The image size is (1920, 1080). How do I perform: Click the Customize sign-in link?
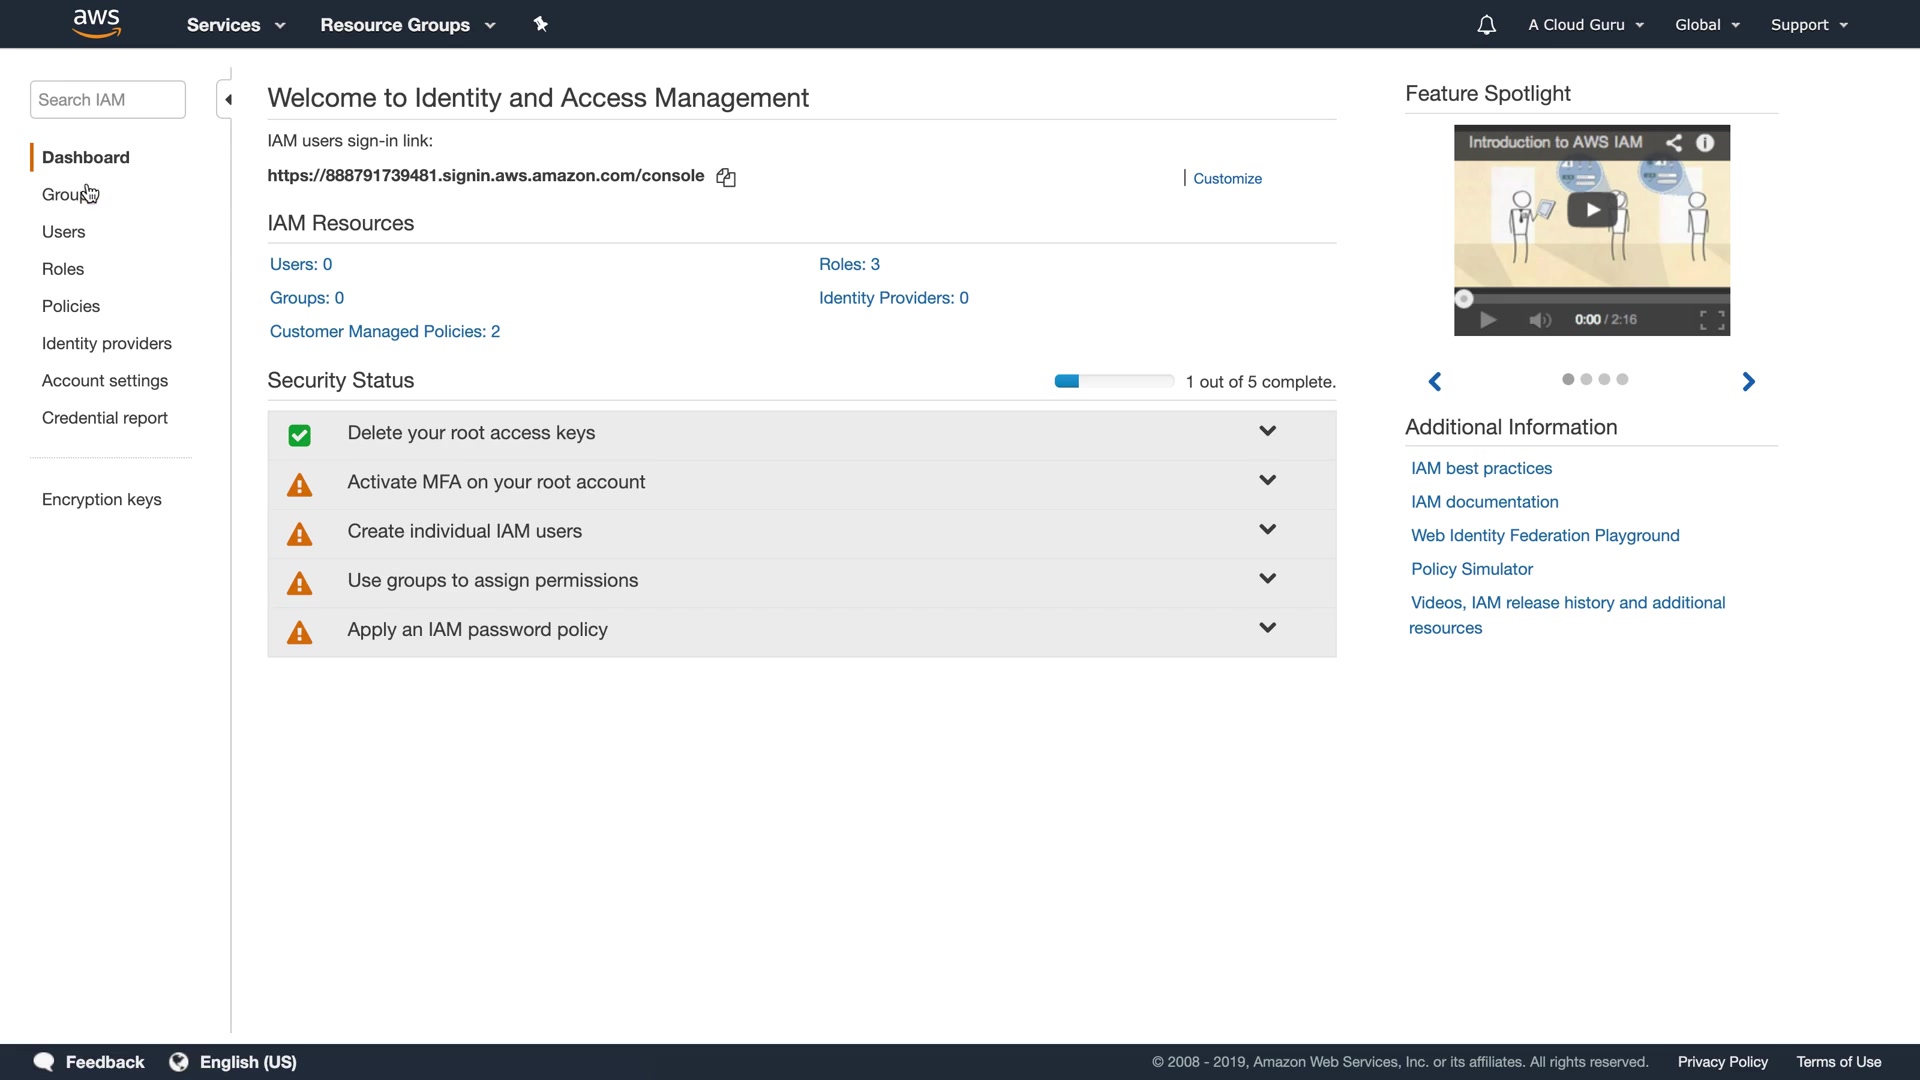(x=1227, y=178)
